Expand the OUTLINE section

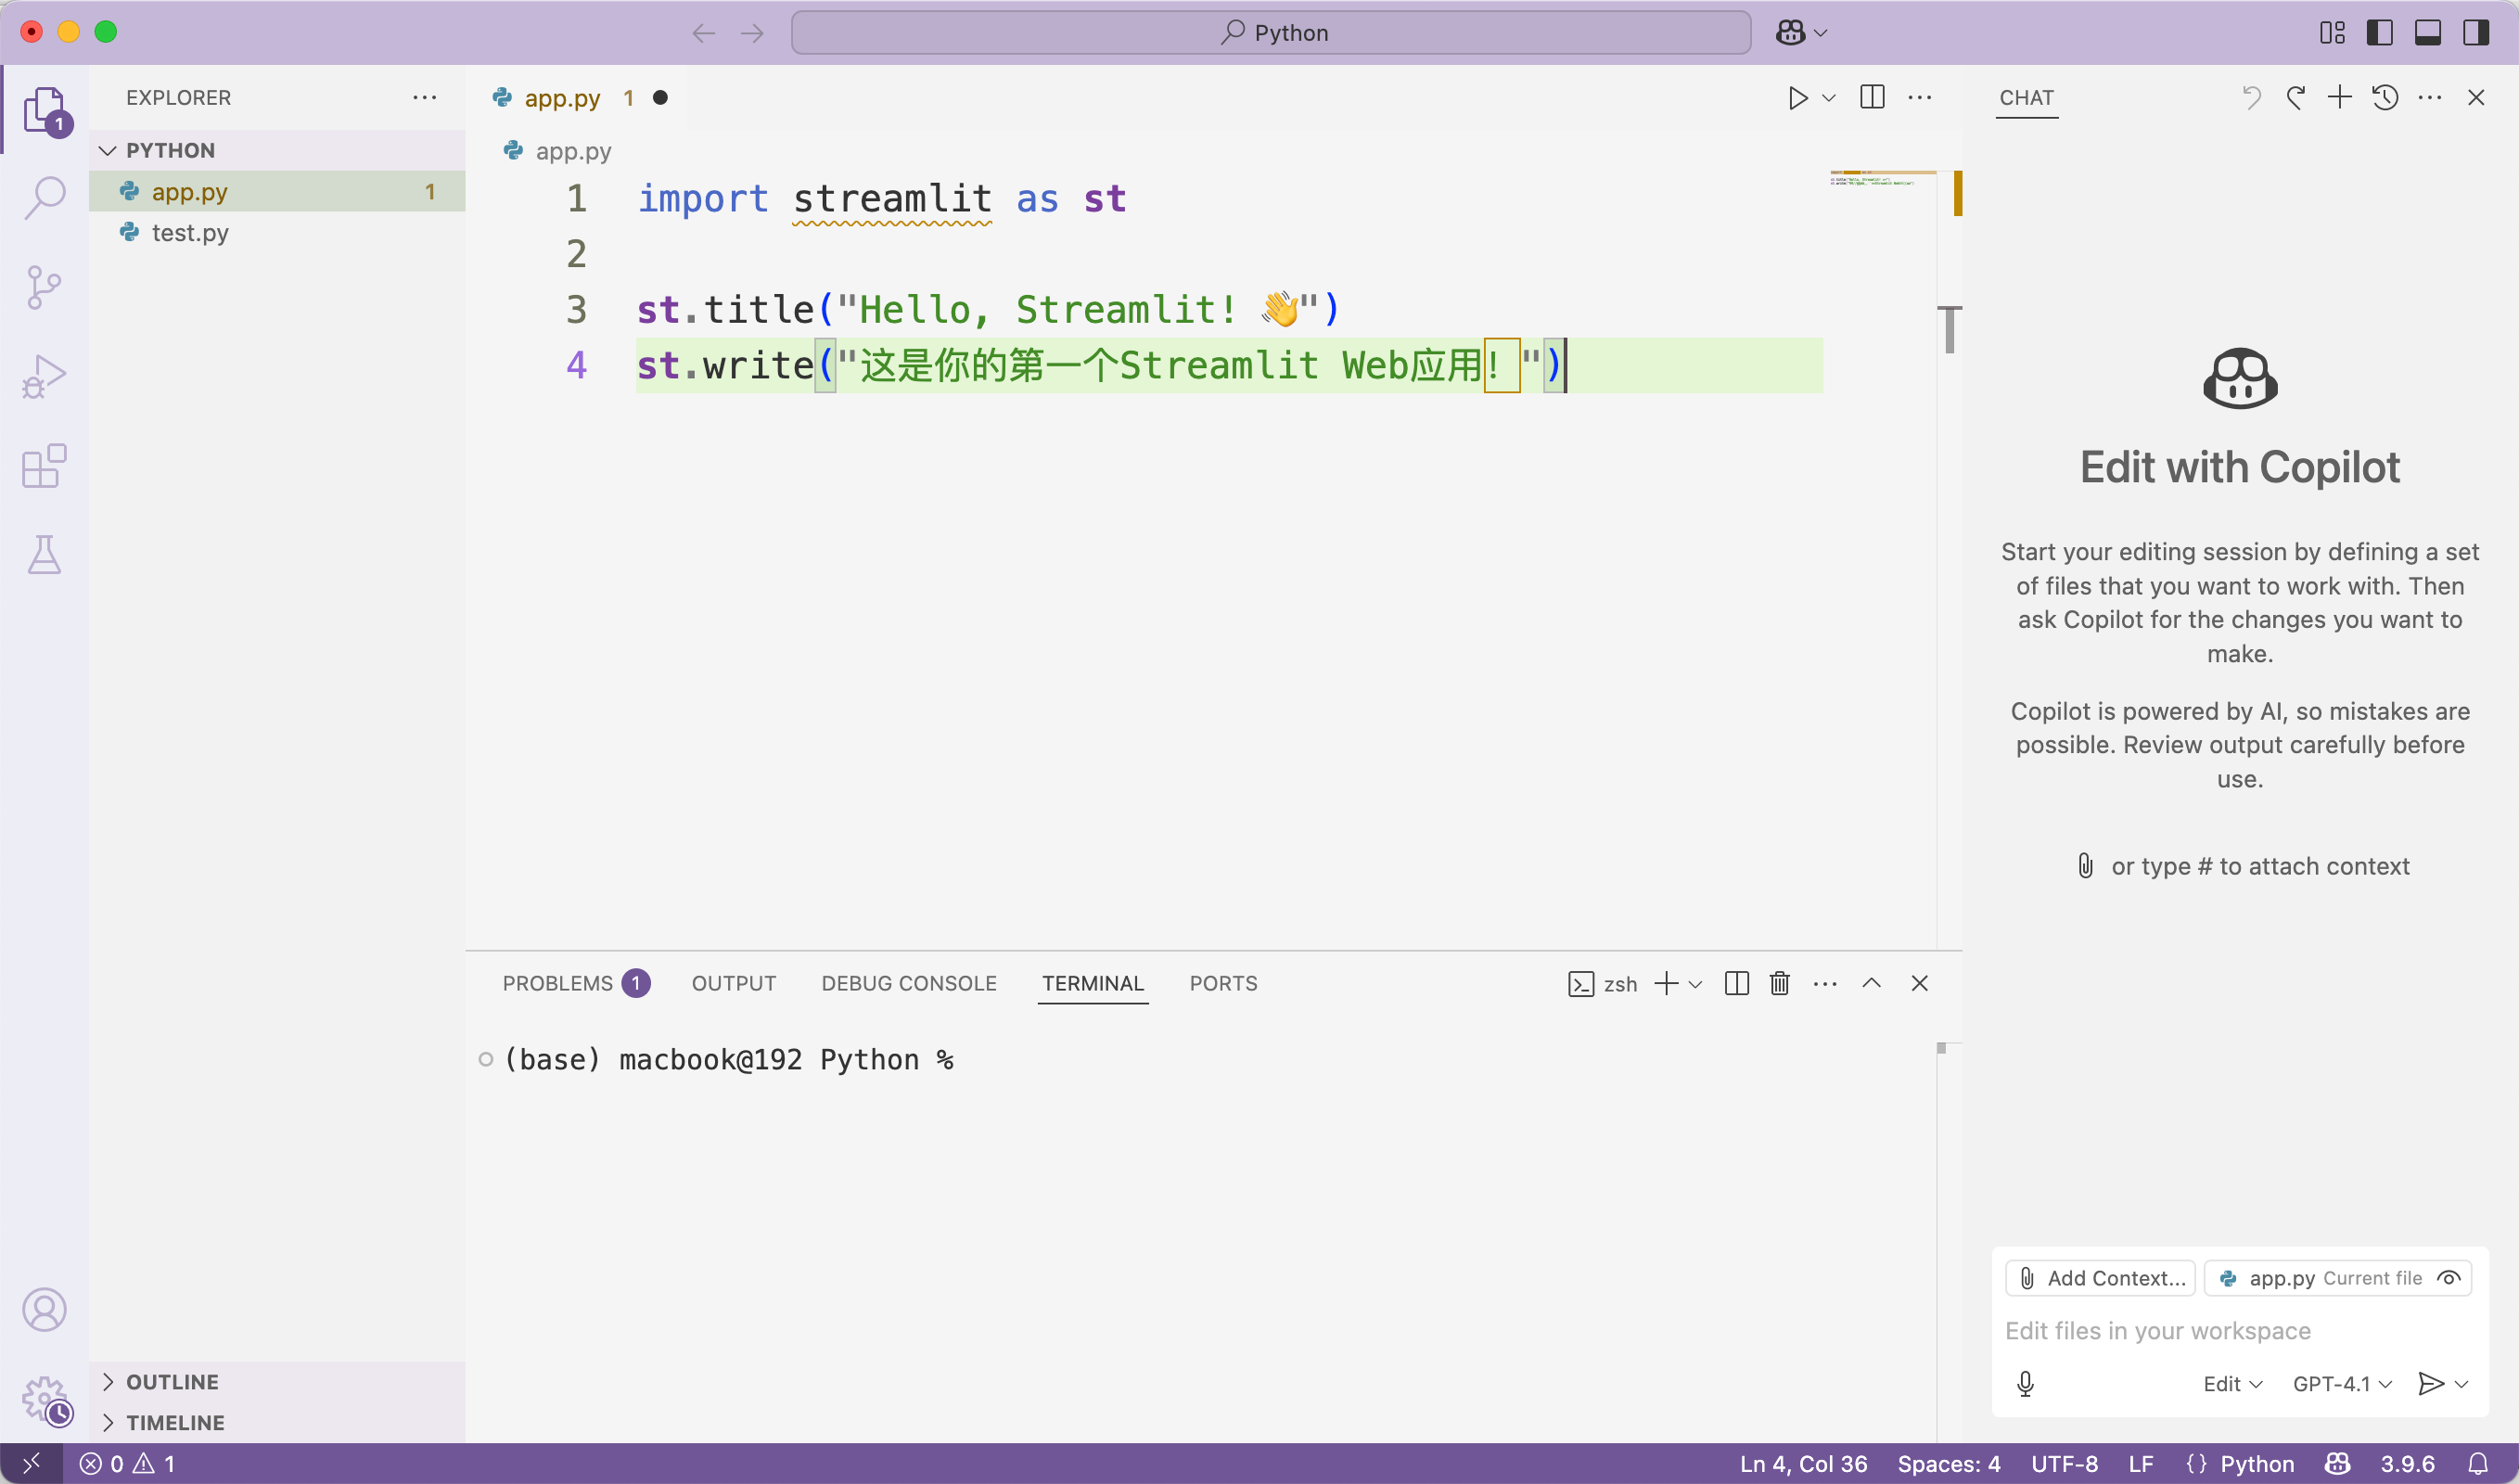tap(172, 1382)
